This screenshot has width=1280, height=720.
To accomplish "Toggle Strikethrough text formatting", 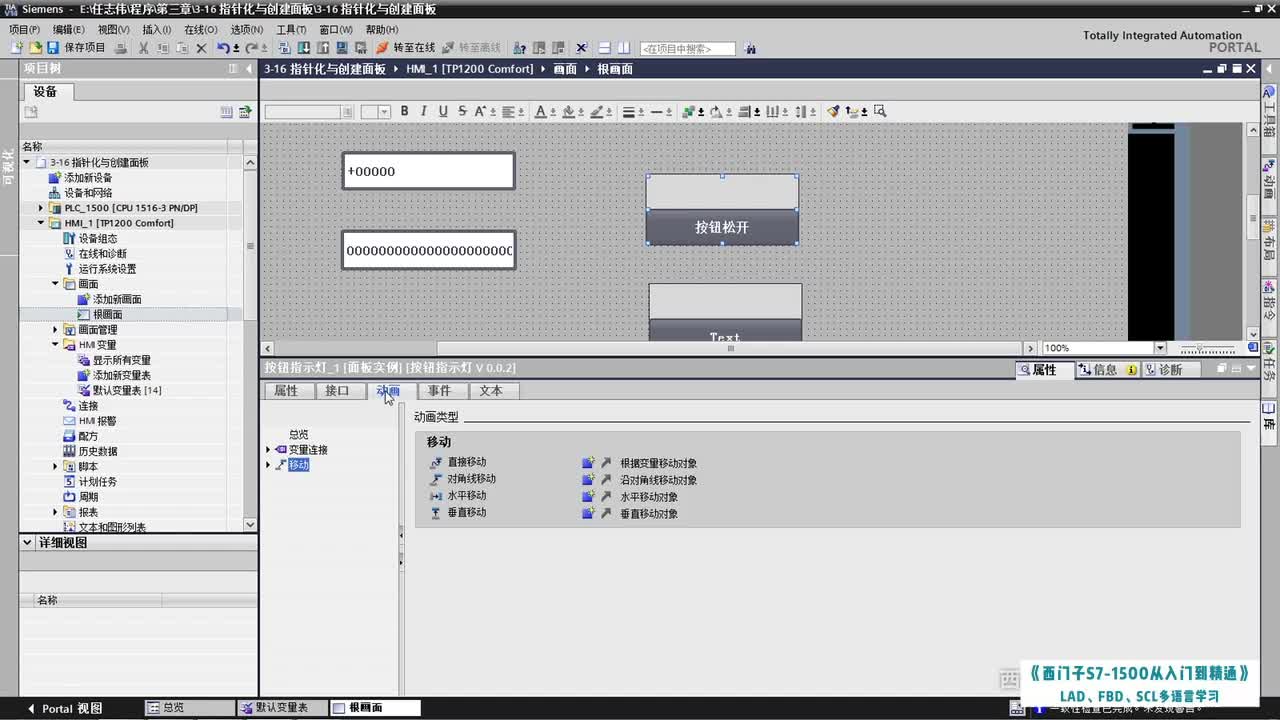I will point(462,111).
